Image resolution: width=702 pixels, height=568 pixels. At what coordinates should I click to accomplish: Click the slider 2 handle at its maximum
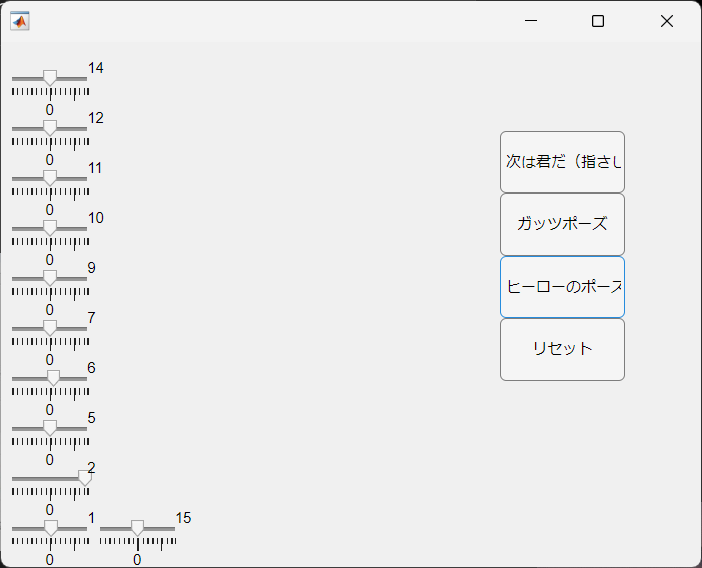point(85,478)
